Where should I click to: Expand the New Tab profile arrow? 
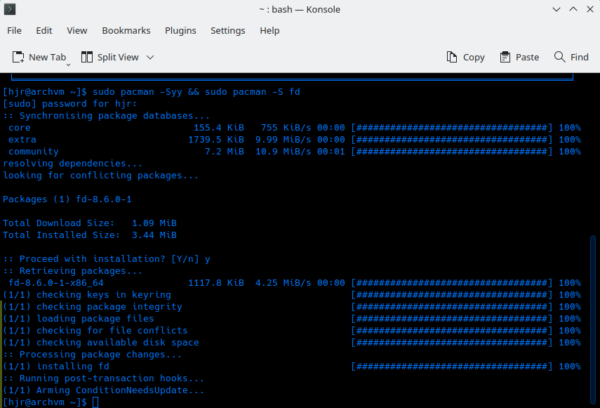pos(68,65)
